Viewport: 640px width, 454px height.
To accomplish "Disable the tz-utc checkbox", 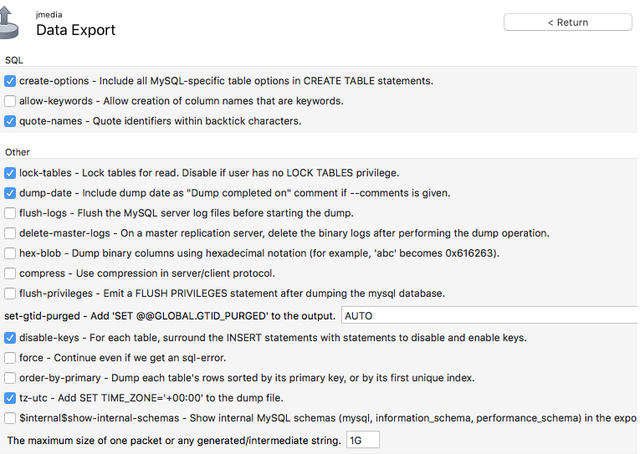I will pos(10,398).
